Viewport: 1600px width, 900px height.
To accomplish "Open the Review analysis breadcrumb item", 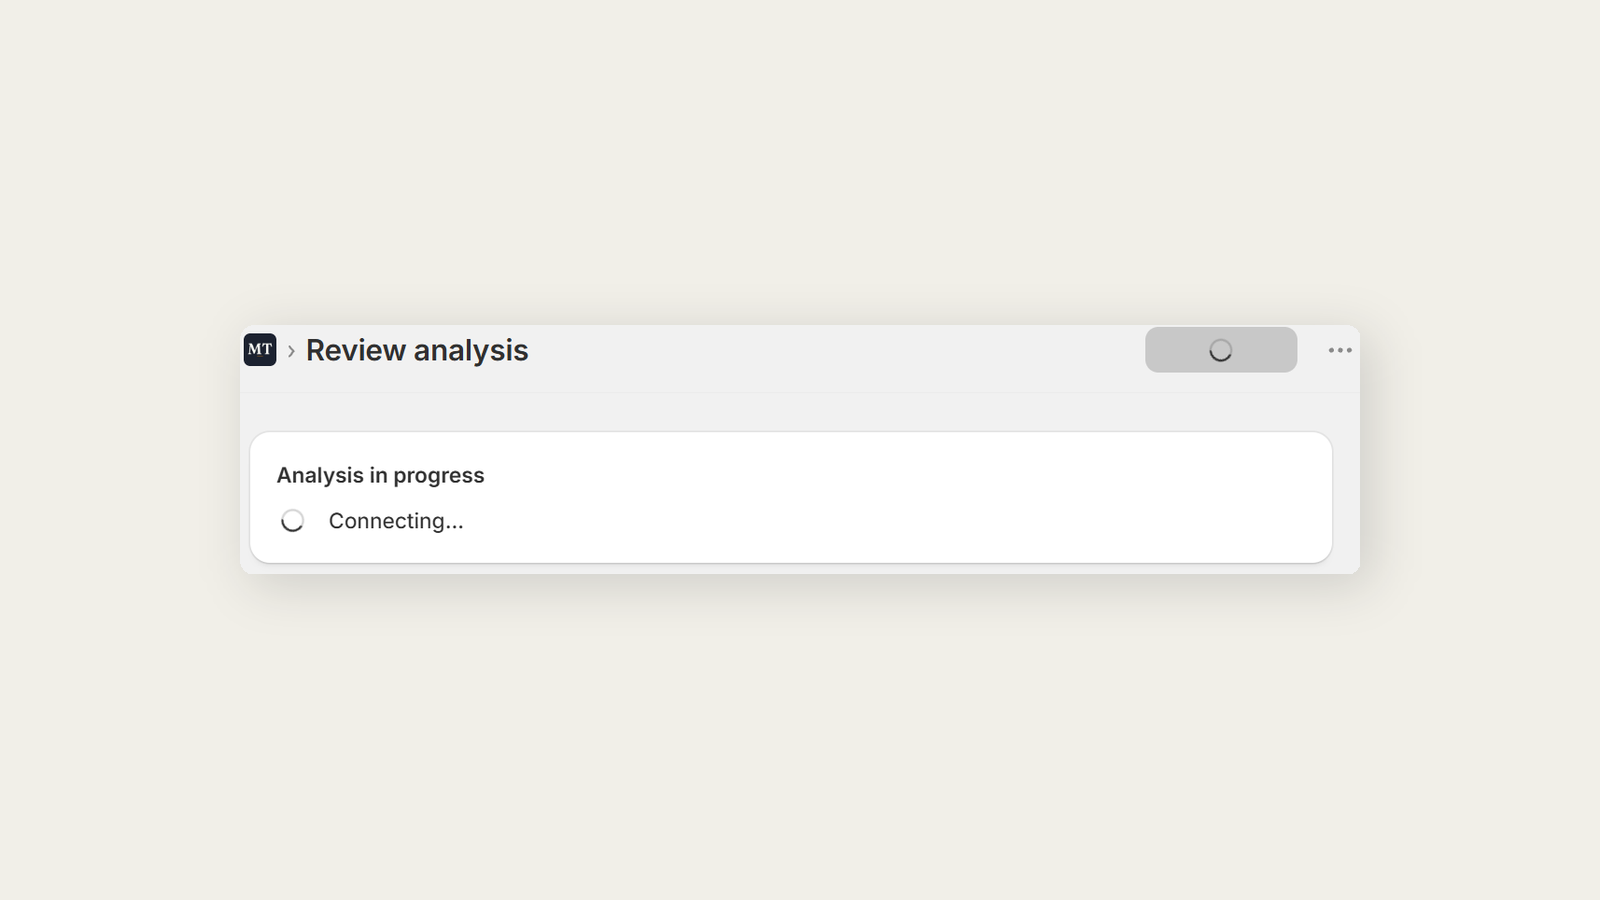I will click(x=417, y=350).
